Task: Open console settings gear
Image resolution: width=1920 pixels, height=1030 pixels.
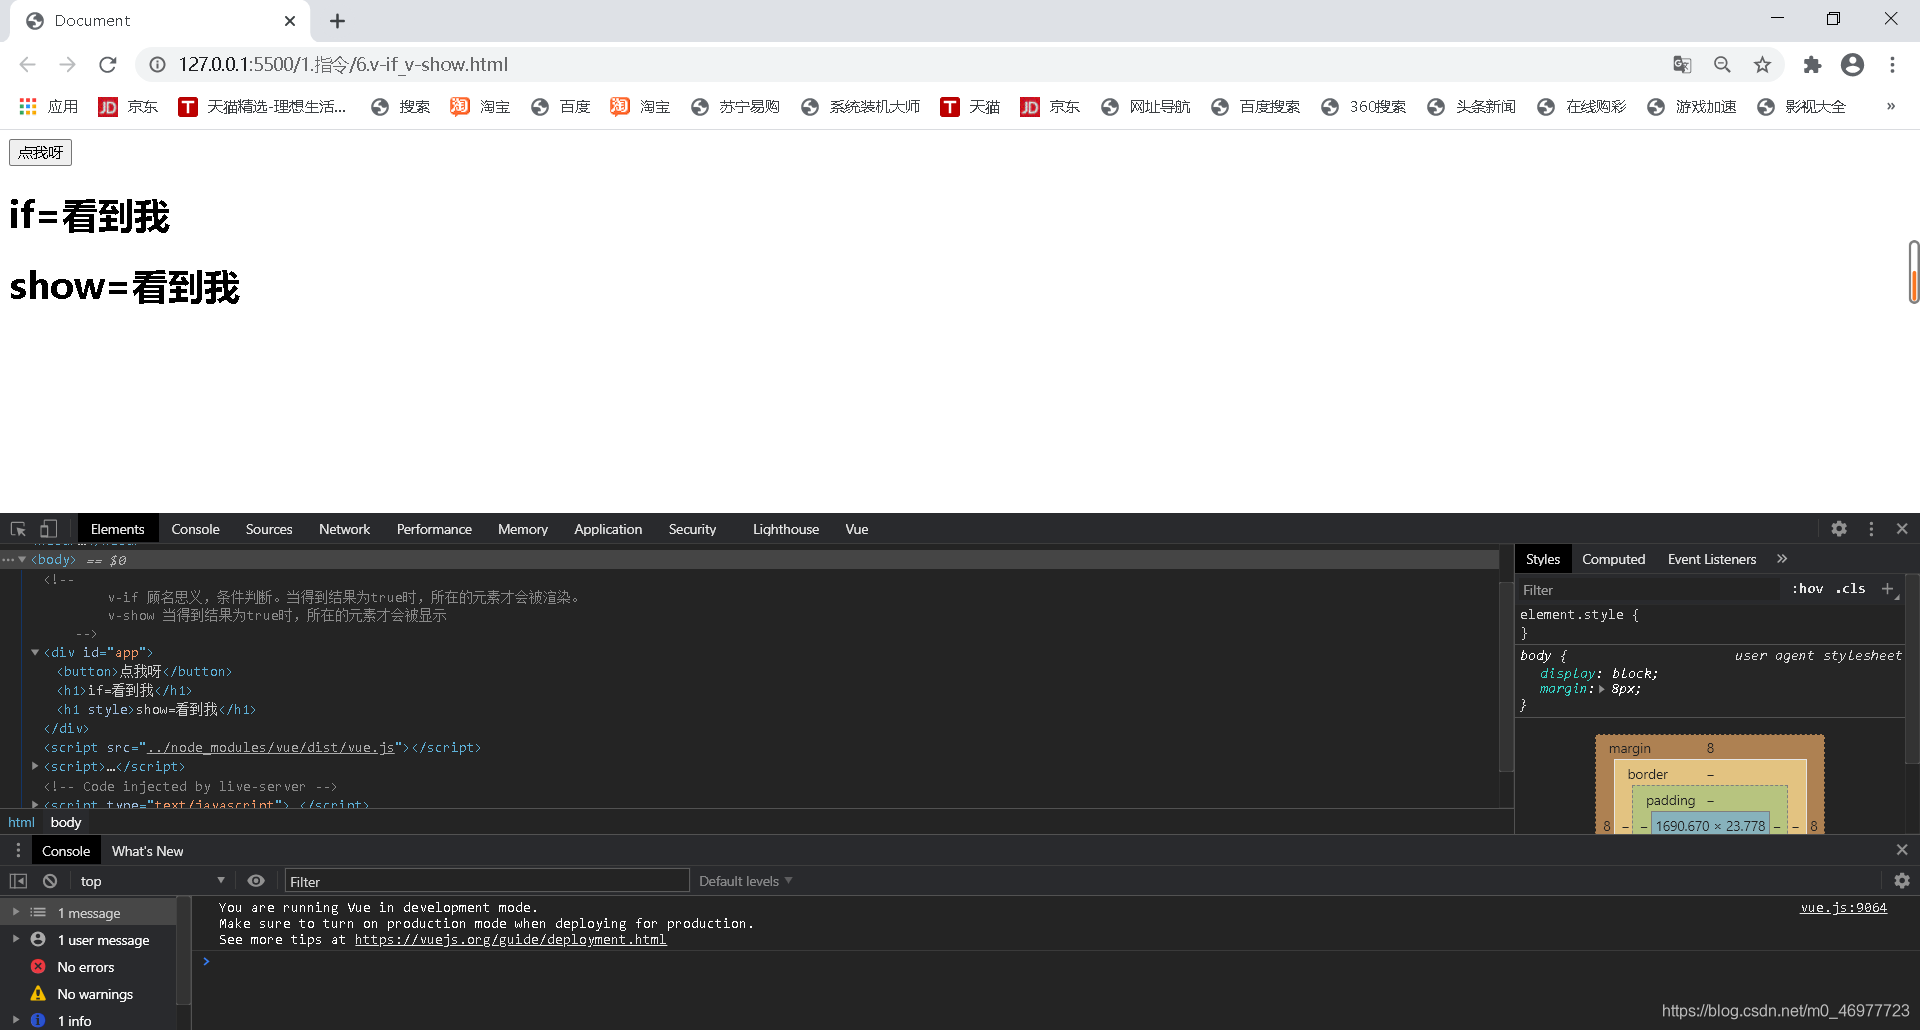Action: (1902, 881)
